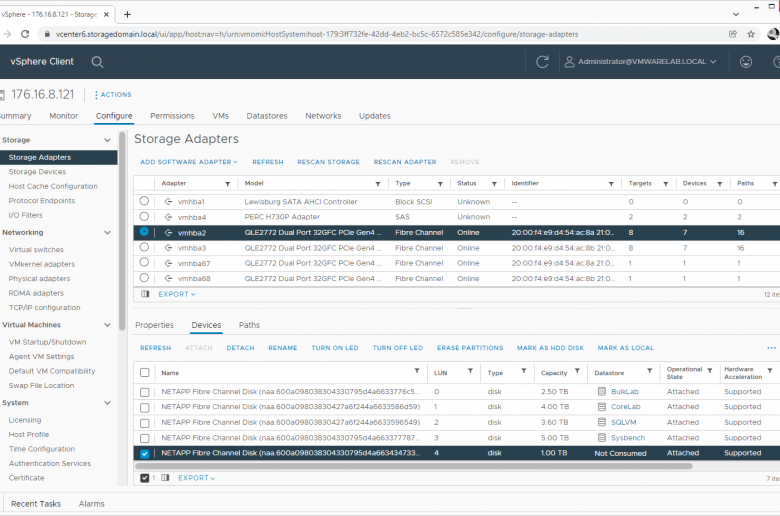Open the feedback smiley icon

746,62
